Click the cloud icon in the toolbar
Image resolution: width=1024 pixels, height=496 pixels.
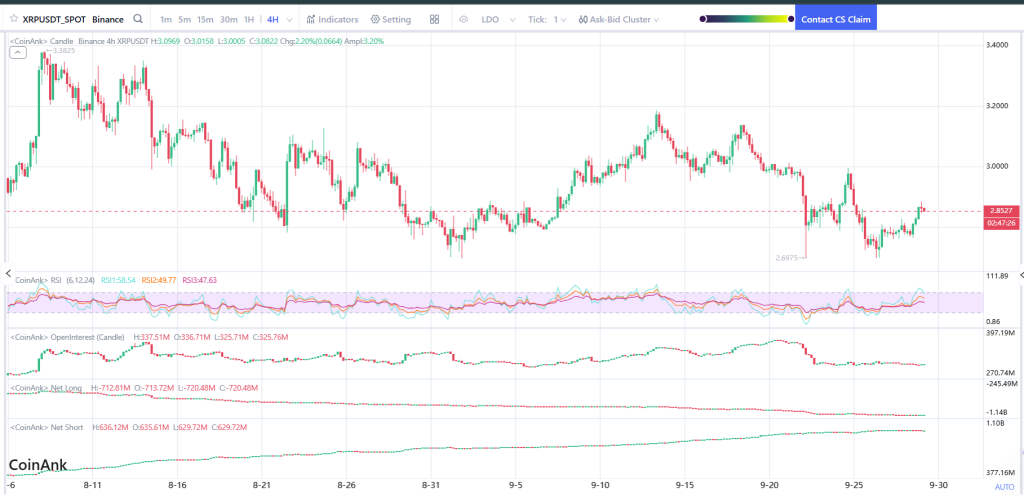[464, 20]
